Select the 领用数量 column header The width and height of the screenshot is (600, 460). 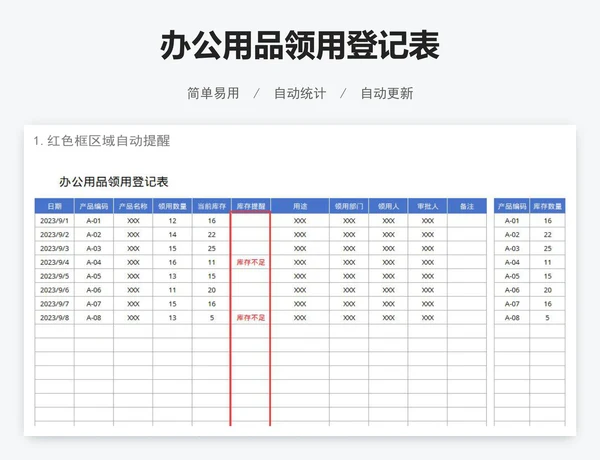point(173,206)
